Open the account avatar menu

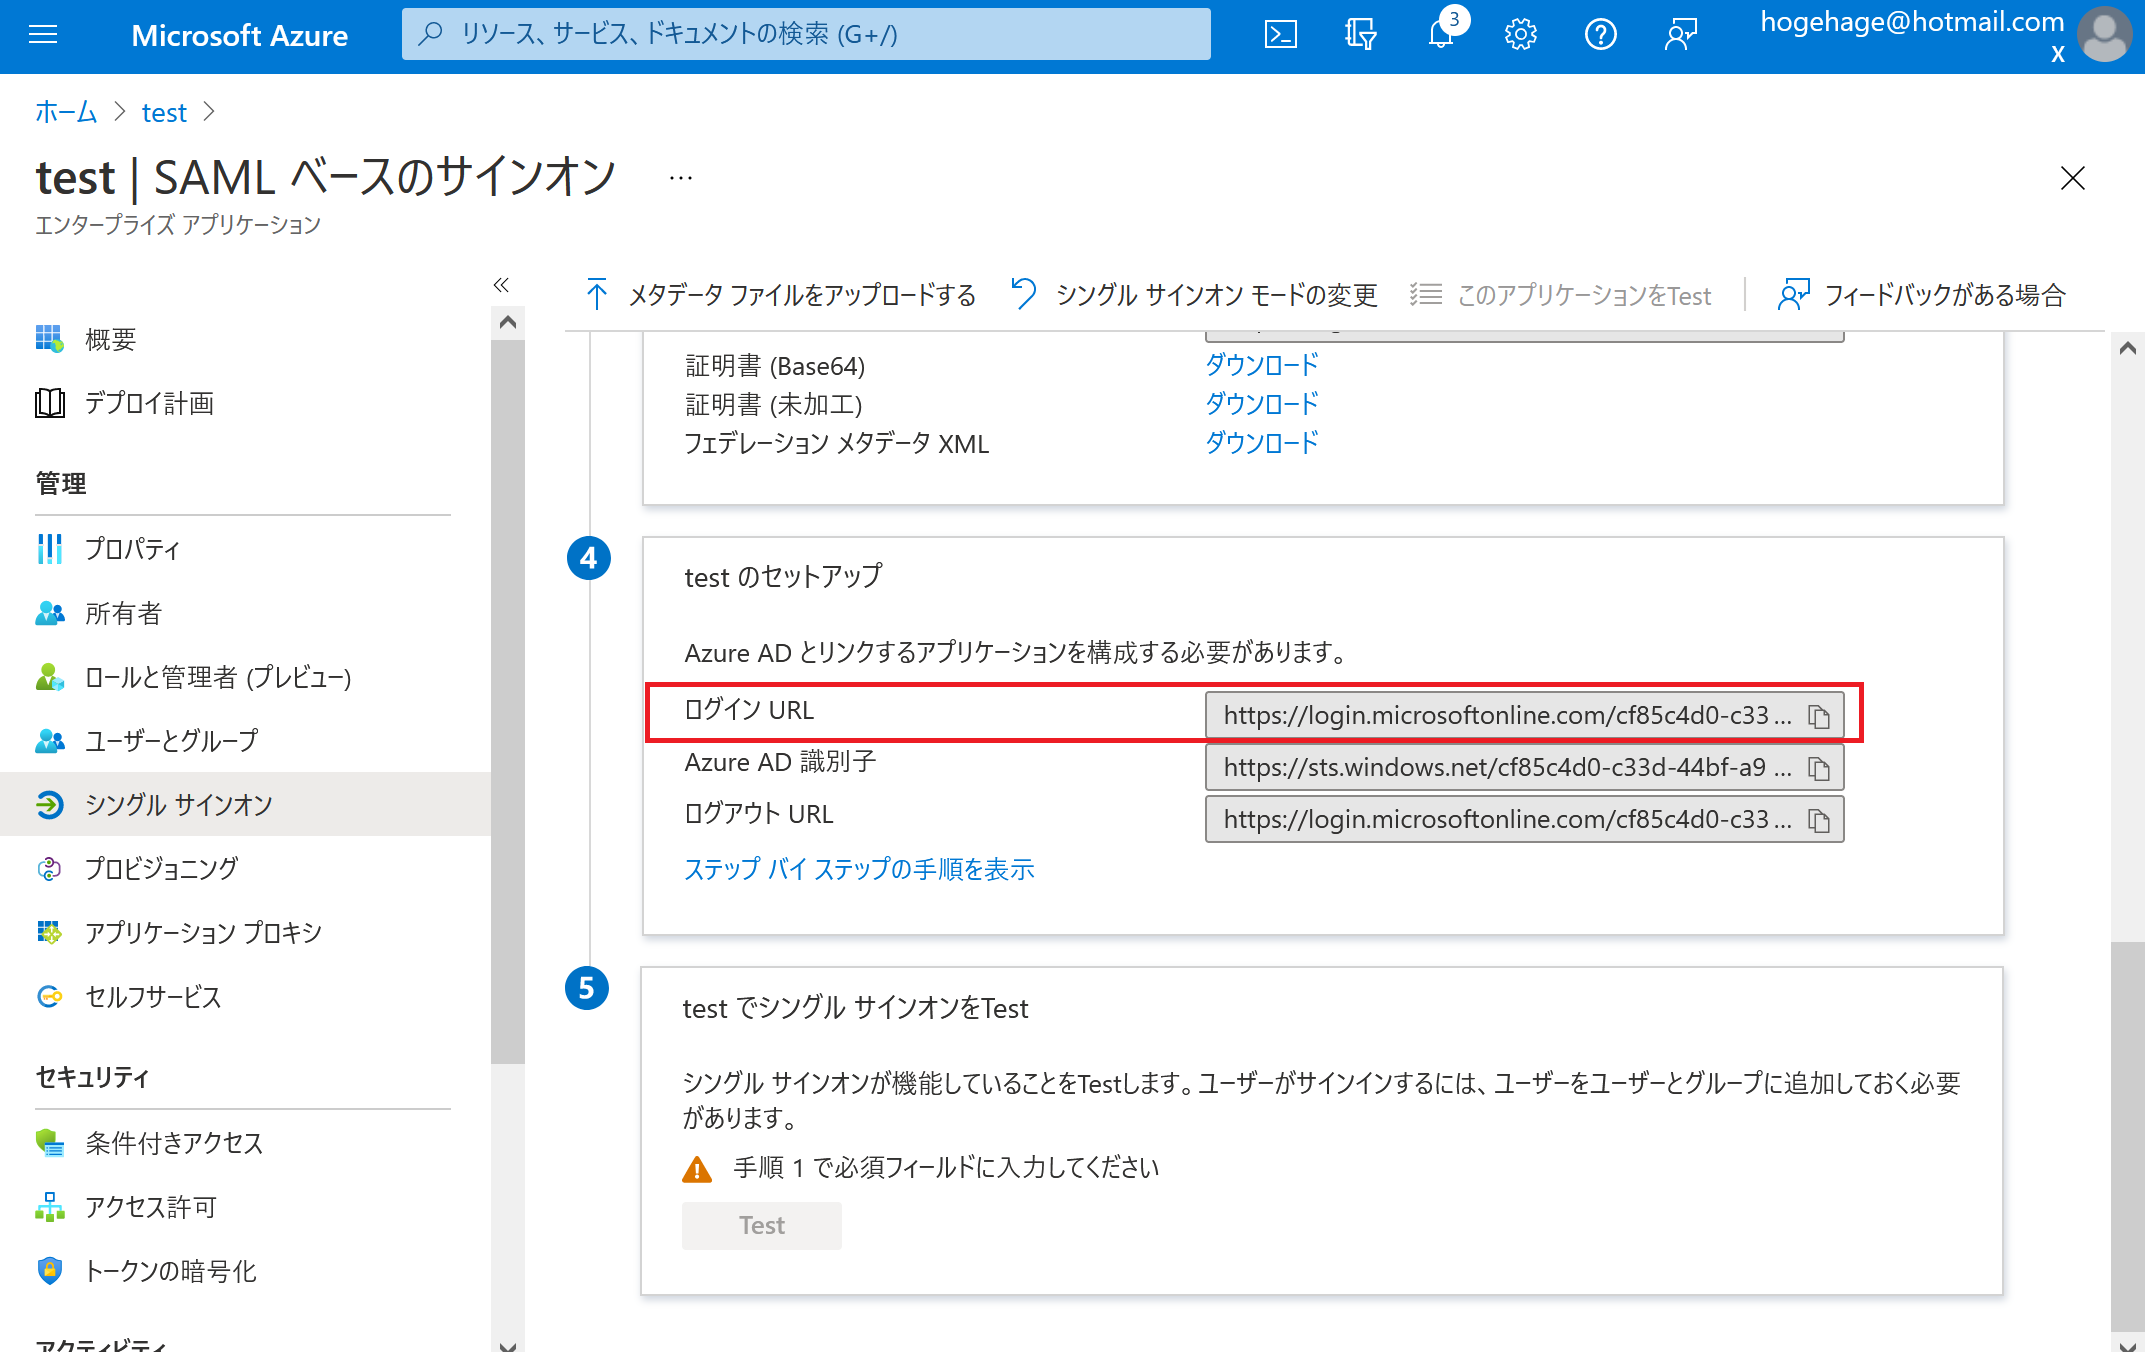coord(2104,35)
